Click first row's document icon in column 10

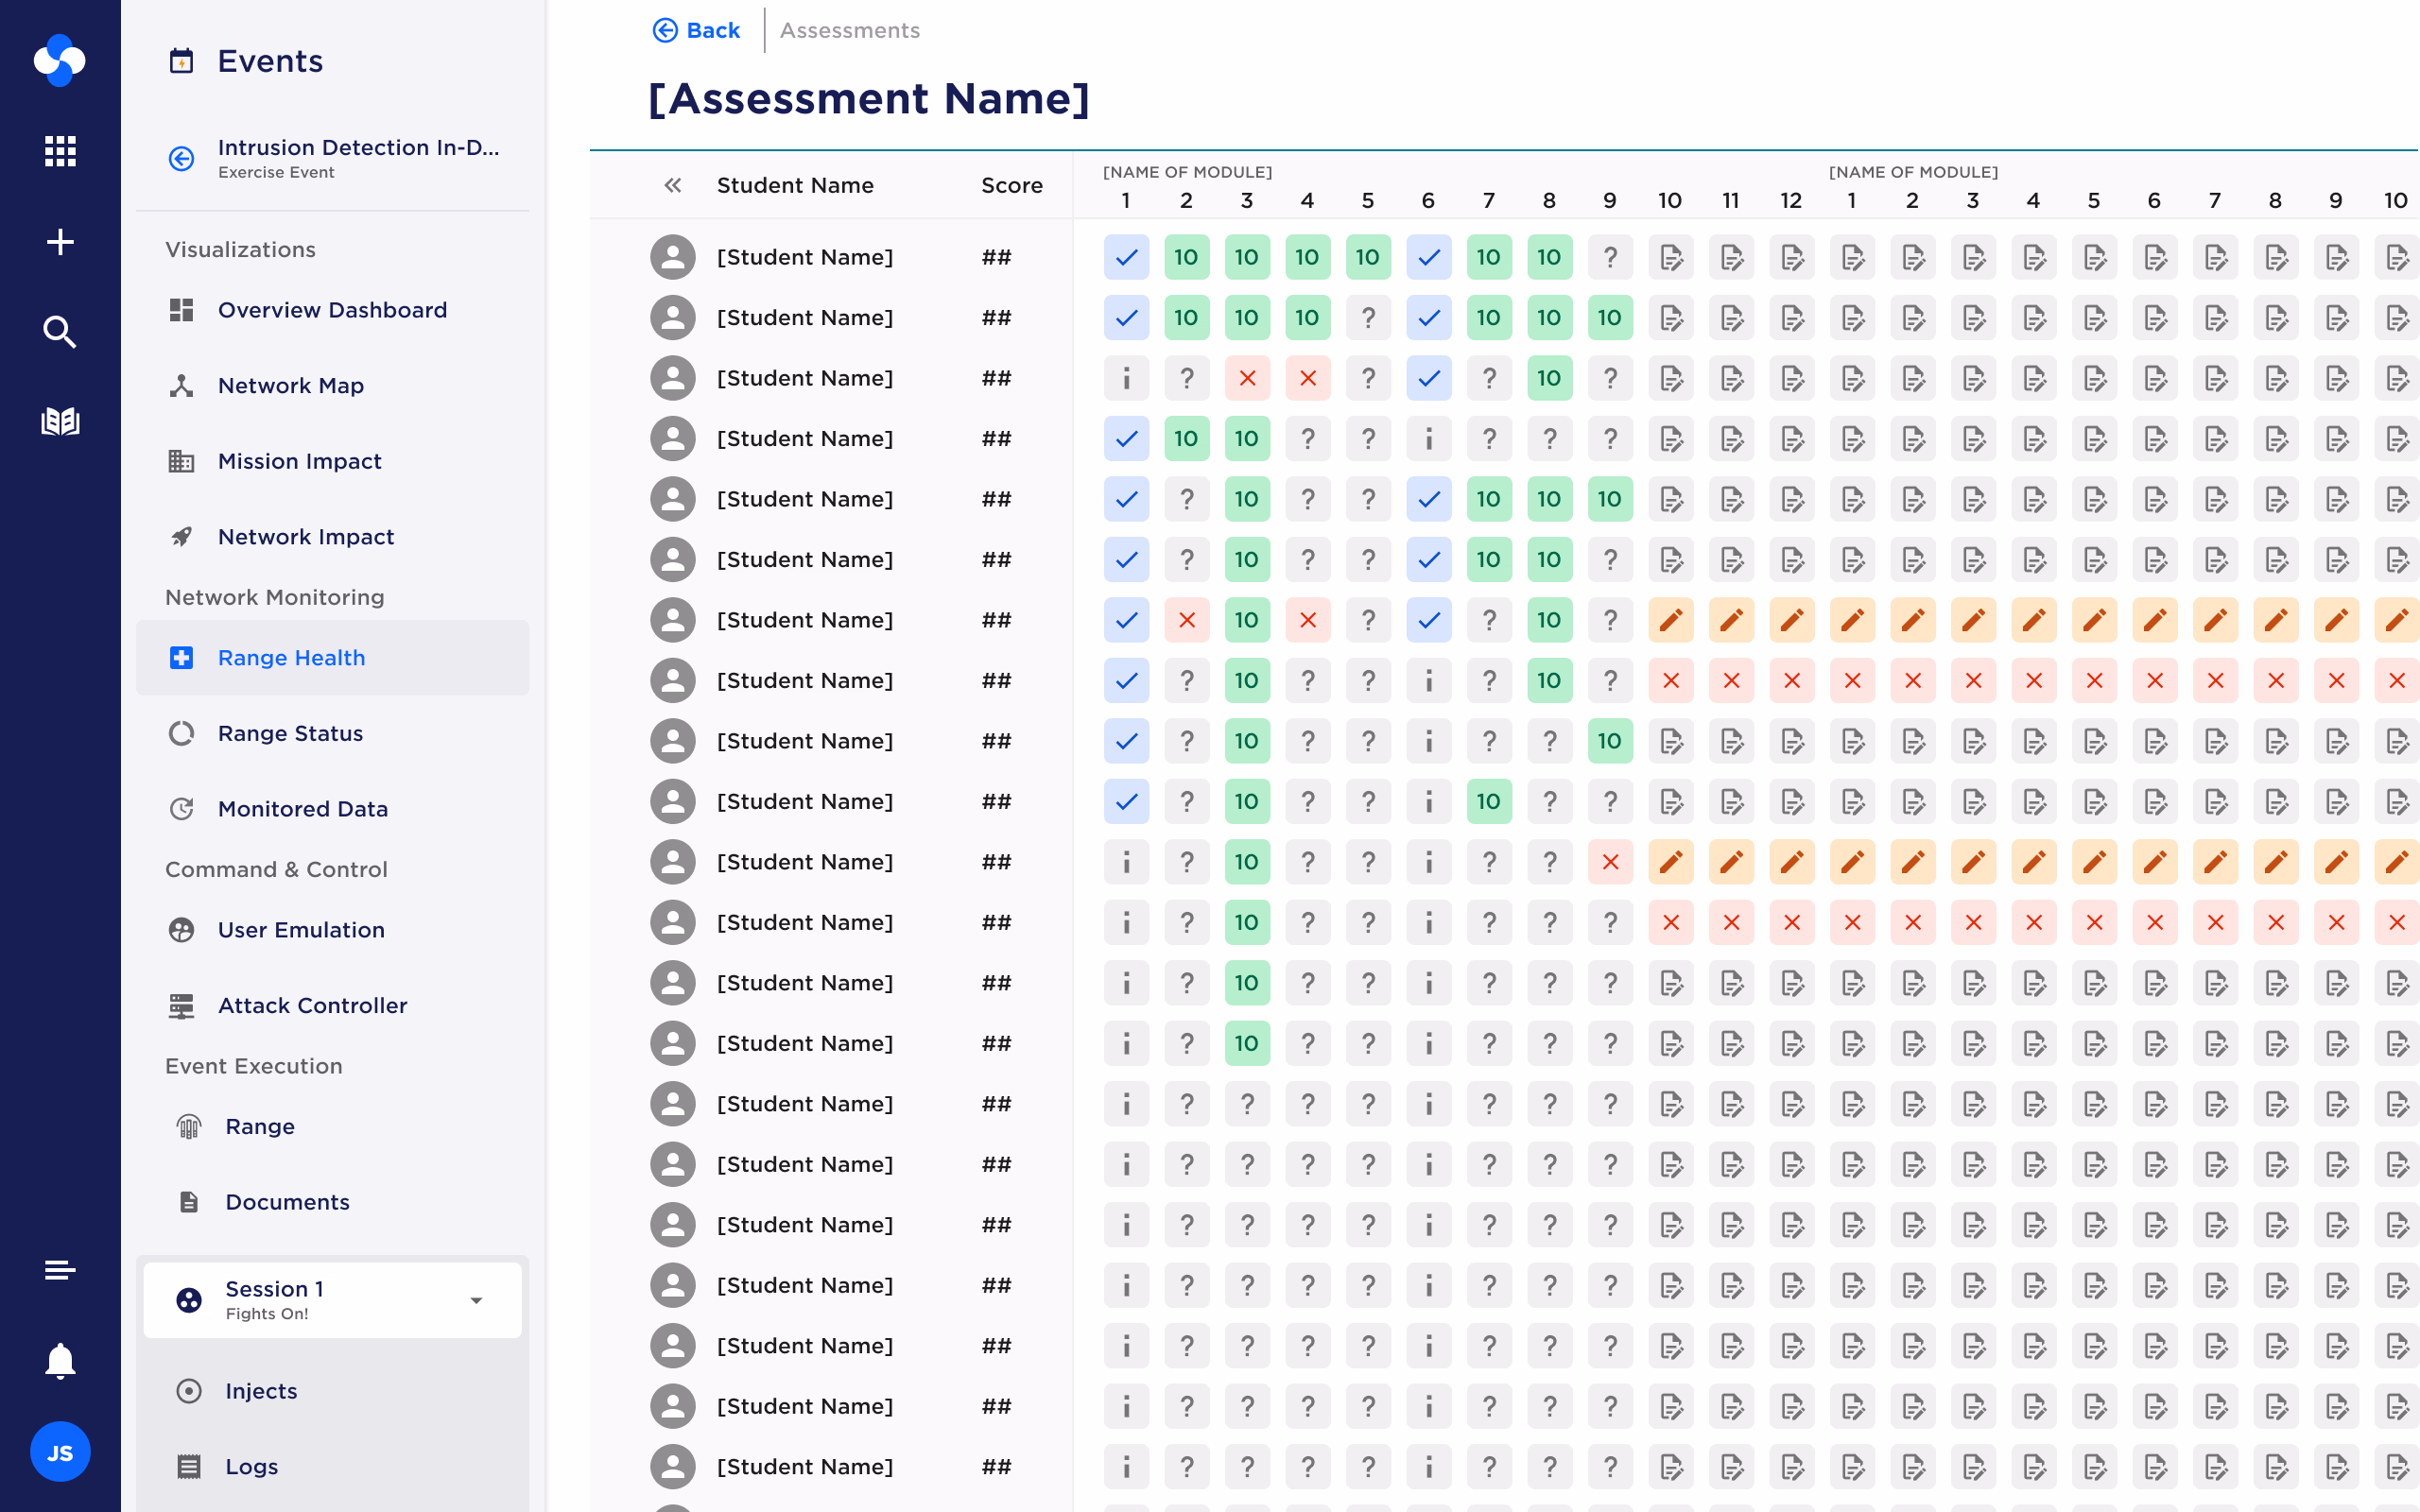[x=1671, y=257]
